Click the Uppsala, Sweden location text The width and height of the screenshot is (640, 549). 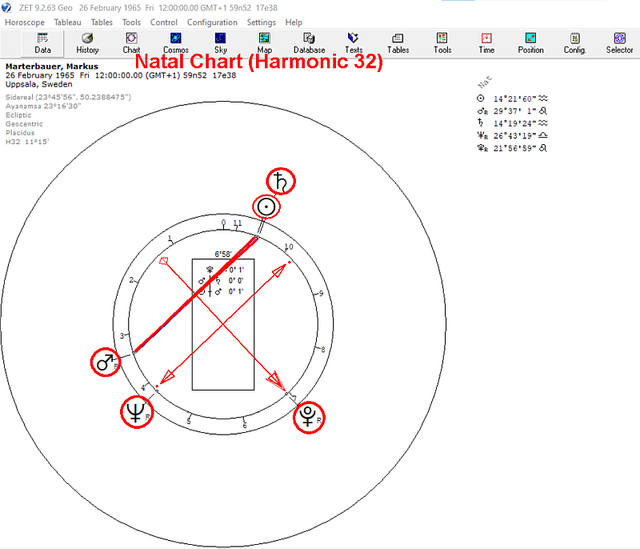tap(39, 84)
